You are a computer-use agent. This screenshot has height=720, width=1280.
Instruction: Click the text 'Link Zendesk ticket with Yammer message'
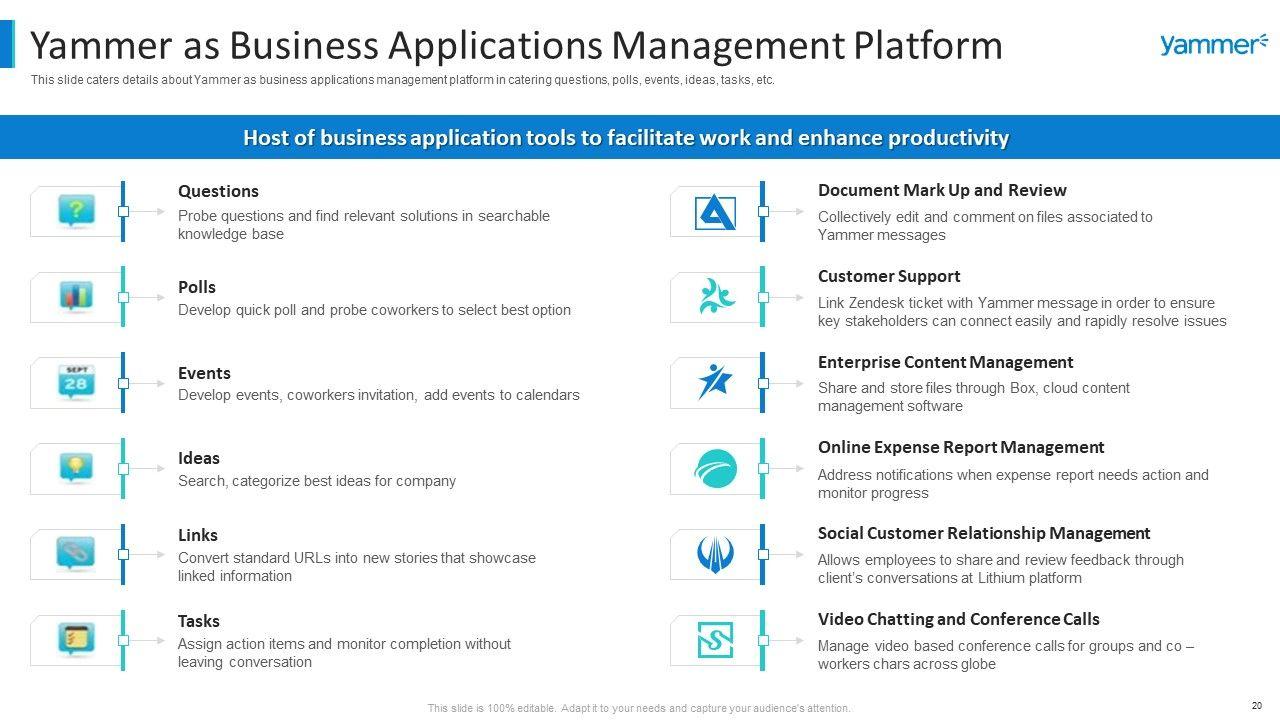(1022, 312)
